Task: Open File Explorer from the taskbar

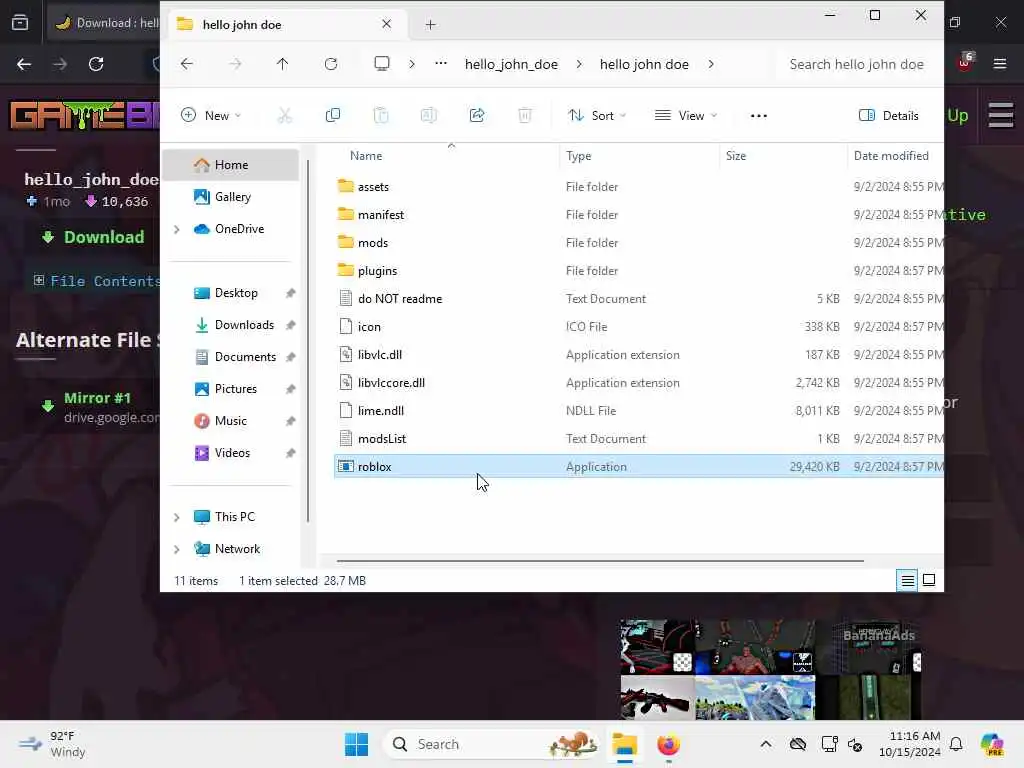Action: [624, 744]
